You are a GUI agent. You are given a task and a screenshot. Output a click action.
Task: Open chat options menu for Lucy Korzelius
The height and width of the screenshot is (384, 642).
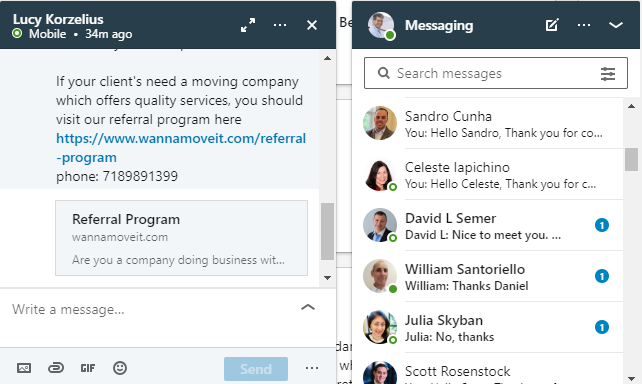280,25
